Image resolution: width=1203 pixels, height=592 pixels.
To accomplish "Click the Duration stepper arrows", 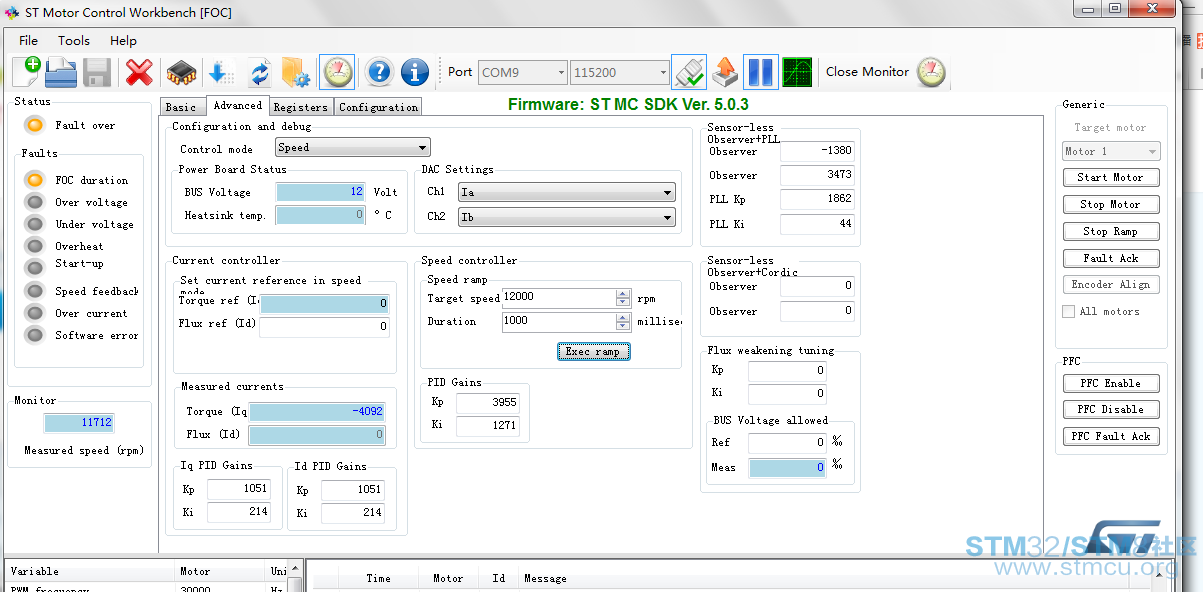I will click(x=623, y=321).
